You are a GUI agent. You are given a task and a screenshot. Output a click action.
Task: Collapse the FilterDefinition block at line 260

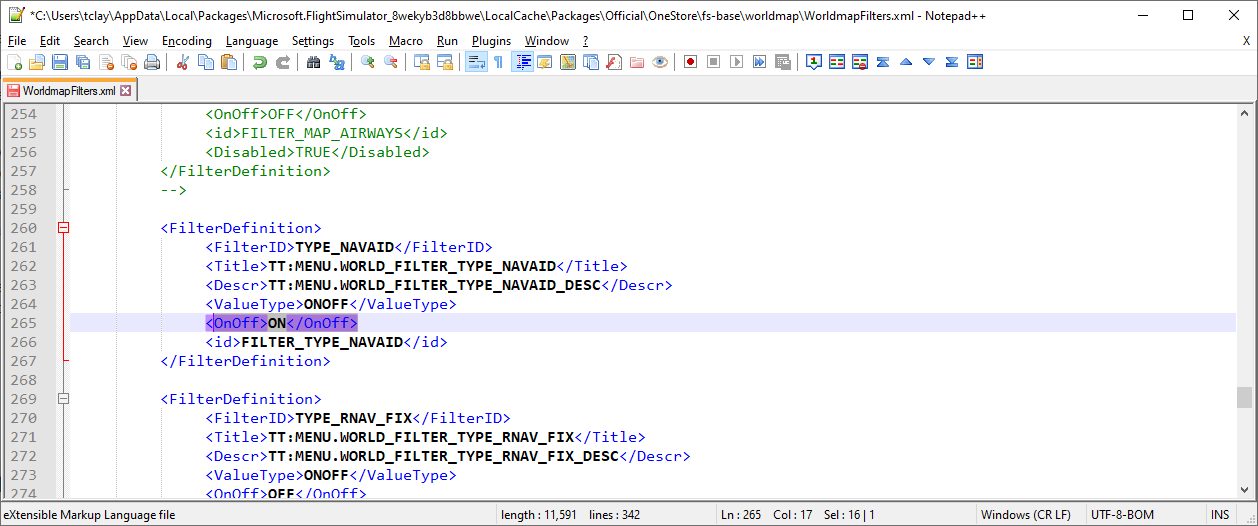[64, 228]
